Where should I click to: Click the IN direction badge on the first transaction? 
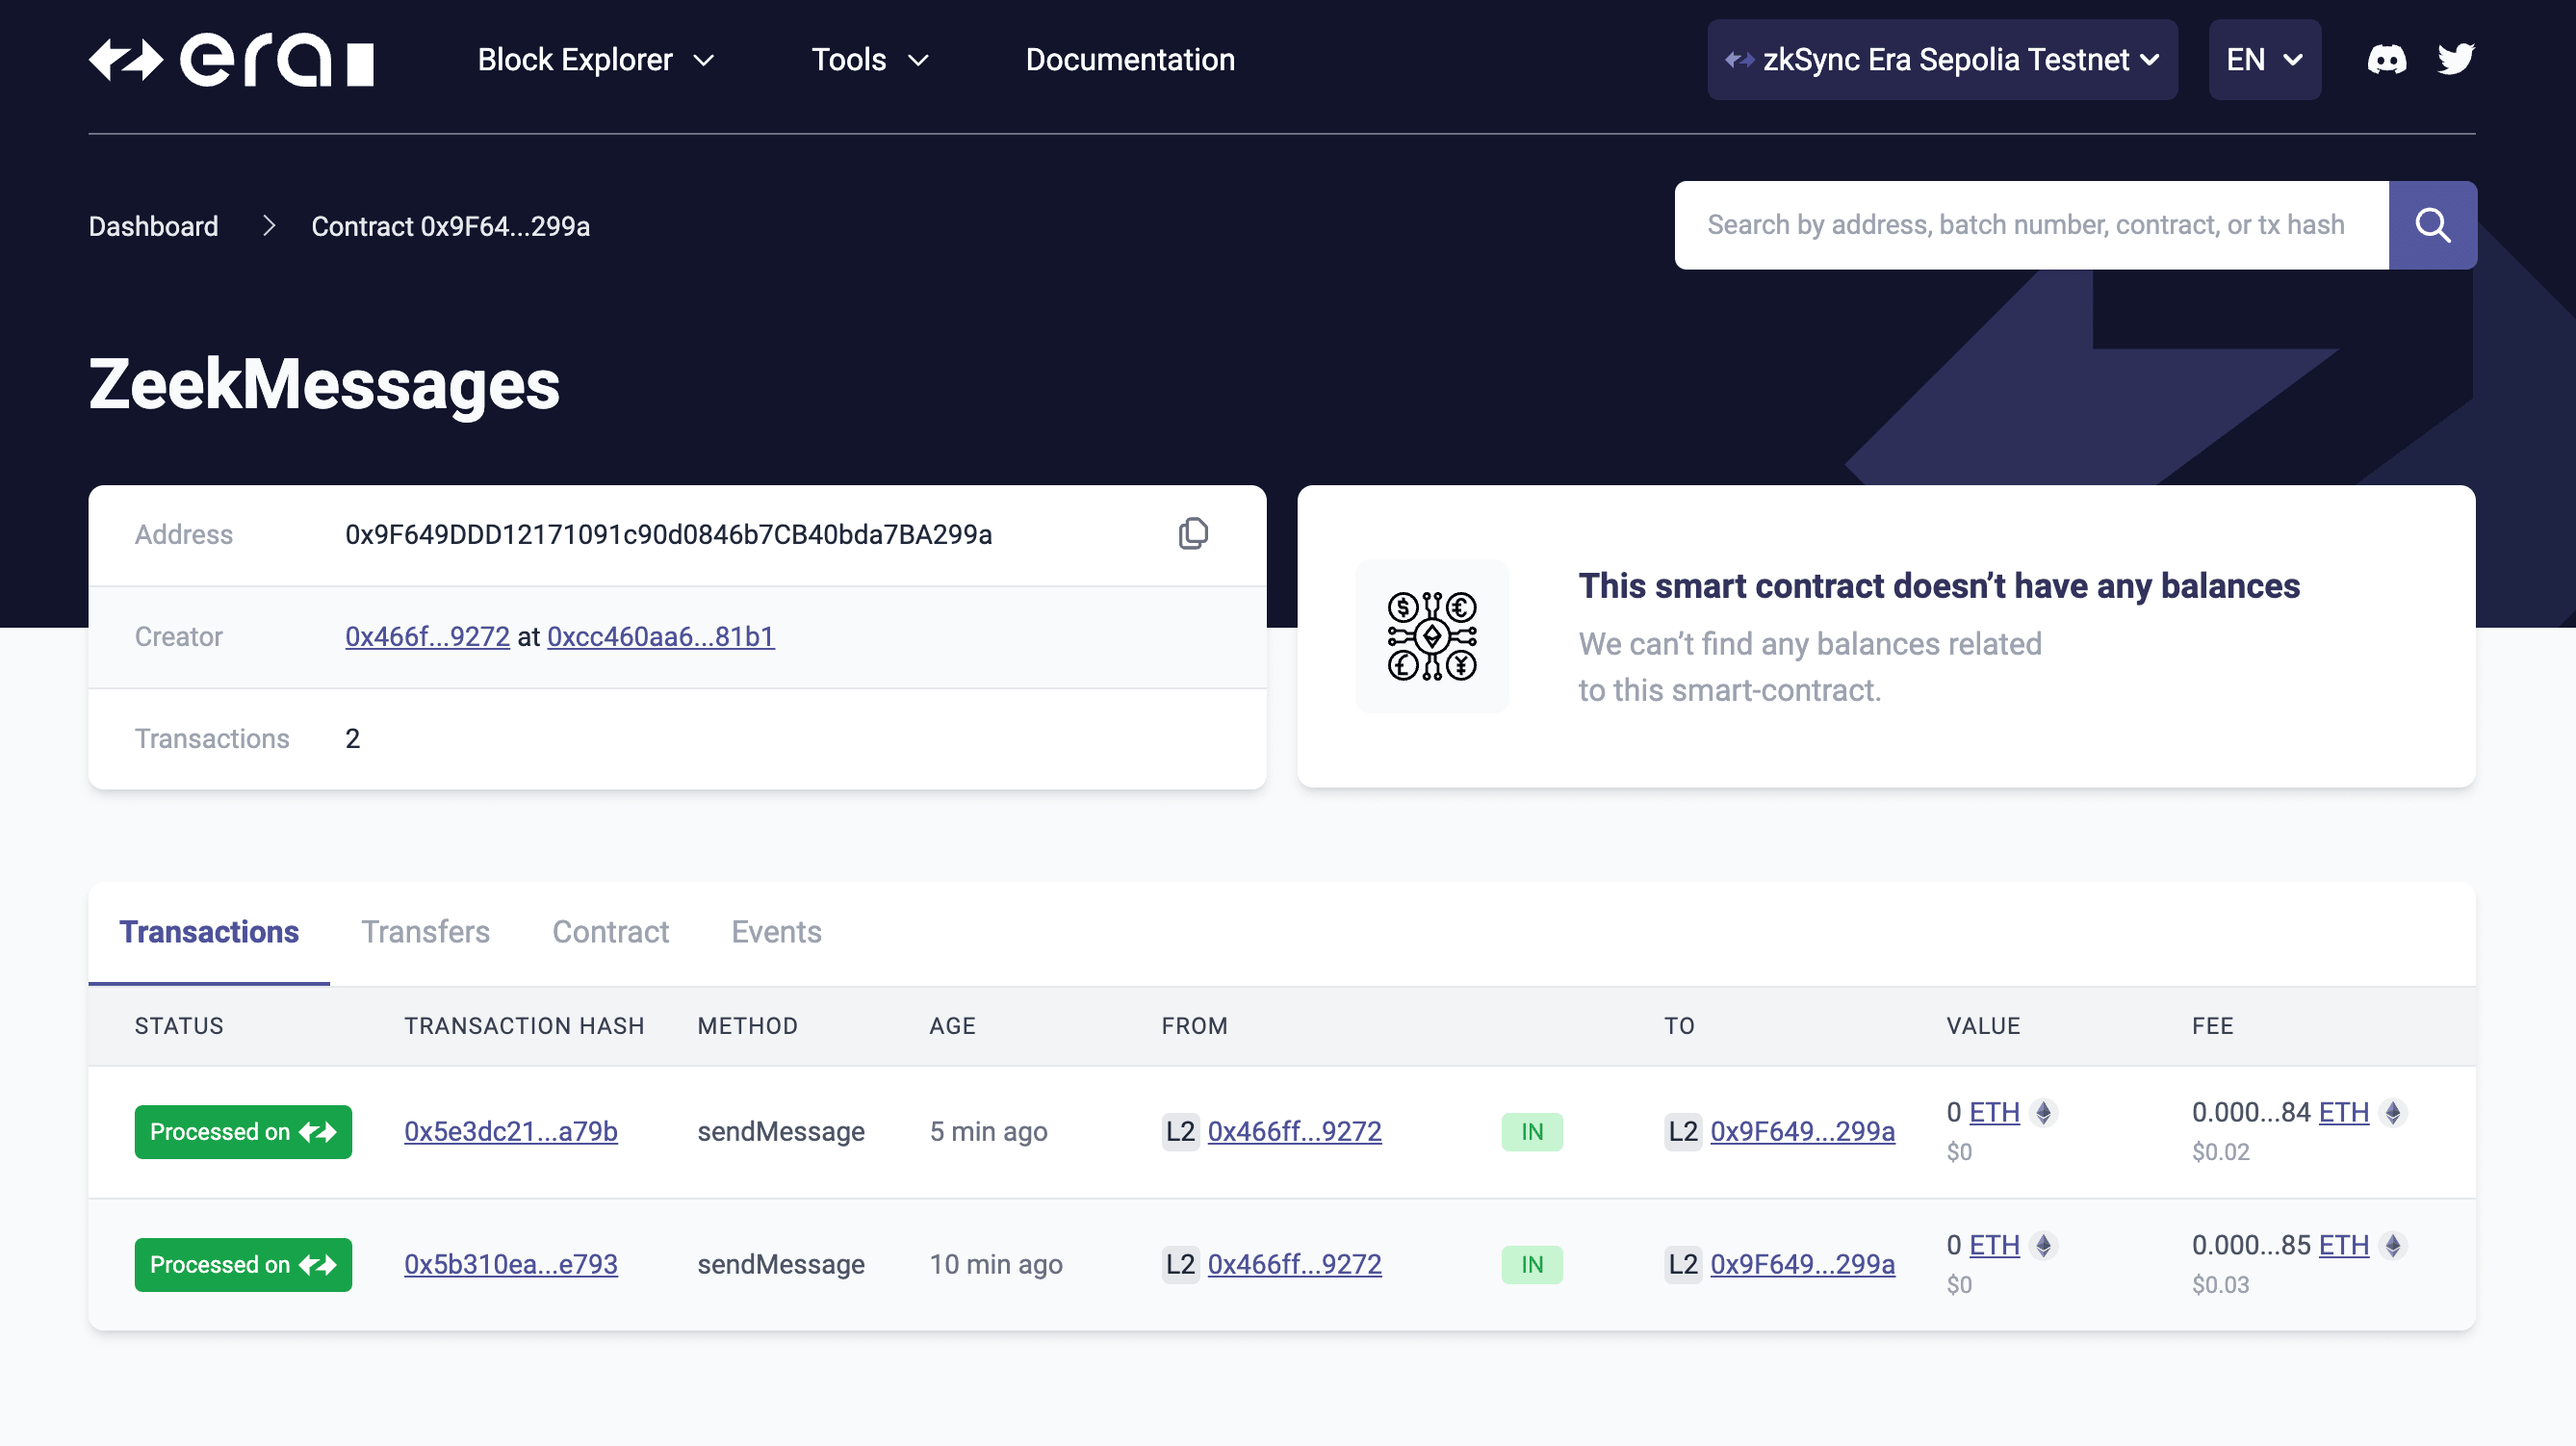1532,1131
